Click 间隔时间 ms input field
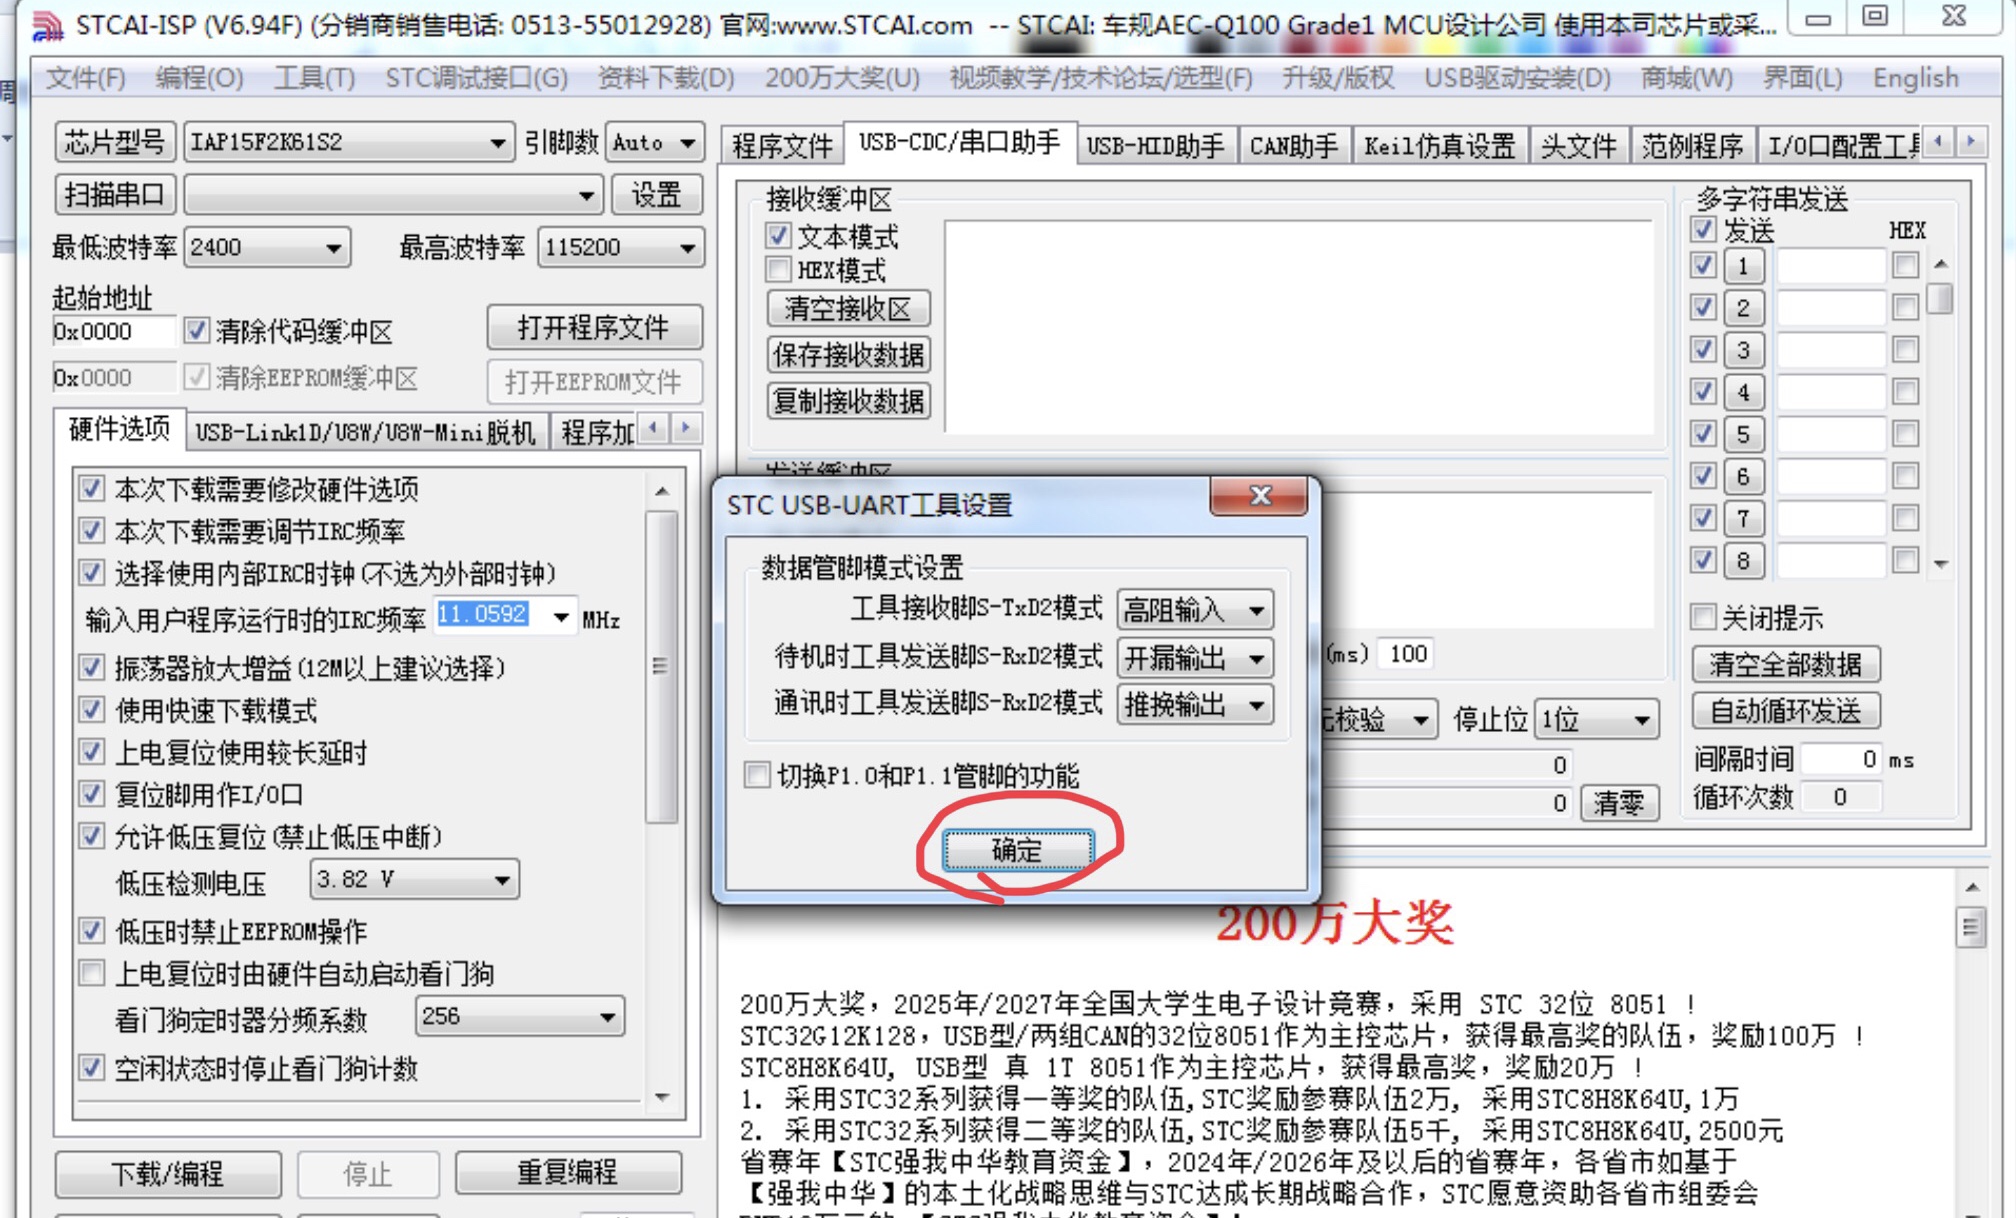Image resolution: width=2016 pixels, height=1218 pixels. [x=1842, y=759]
